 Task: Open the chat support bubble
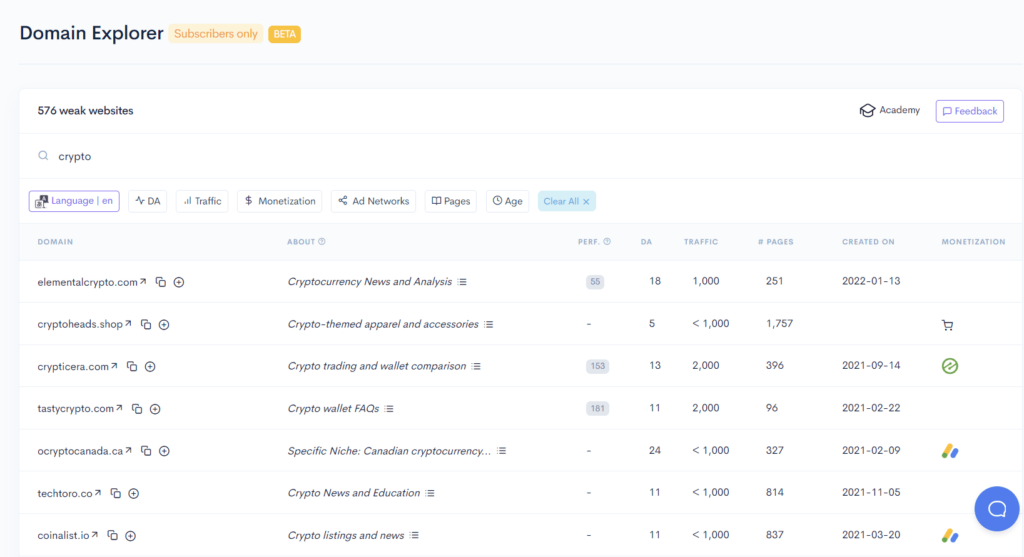pyautogui.click(x=997, y=509)
